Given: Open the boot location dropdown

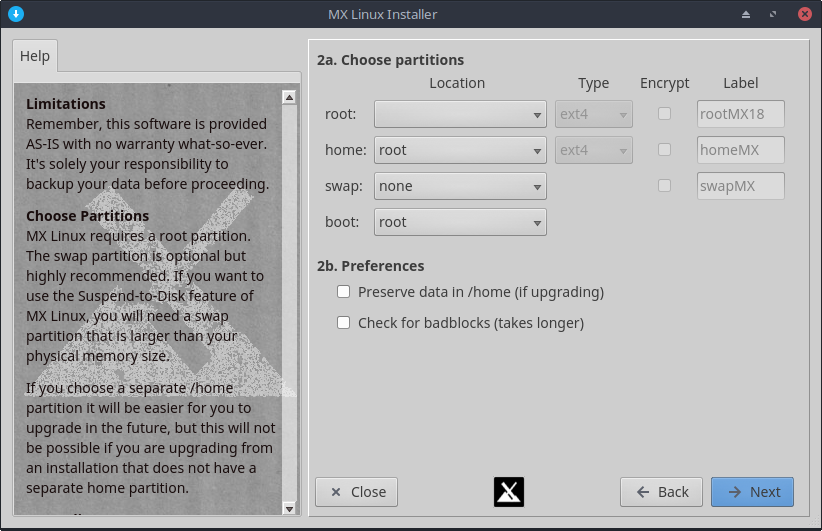Looking at the screenshot, I should [460, 222].
